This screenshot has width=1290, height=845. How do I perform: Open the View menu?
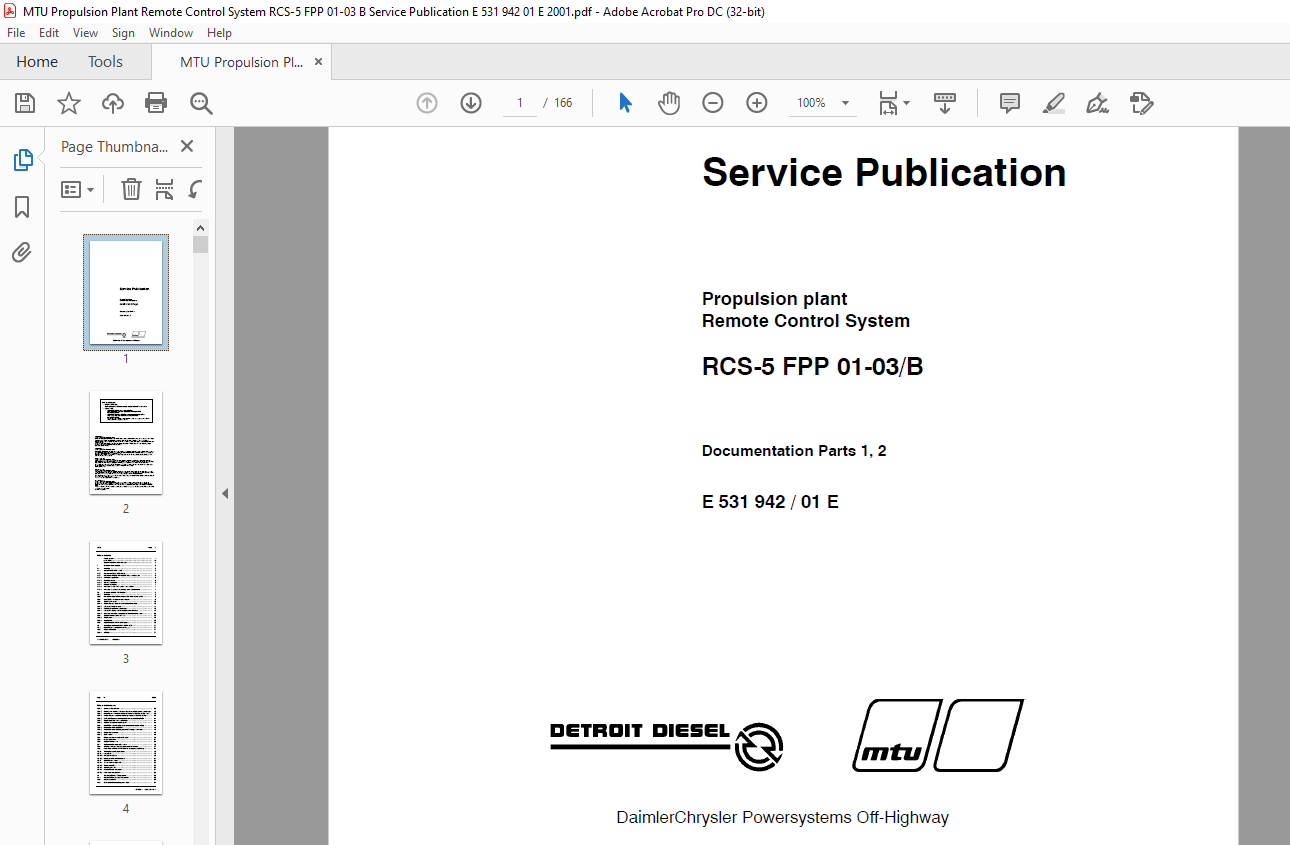[86, 33]
